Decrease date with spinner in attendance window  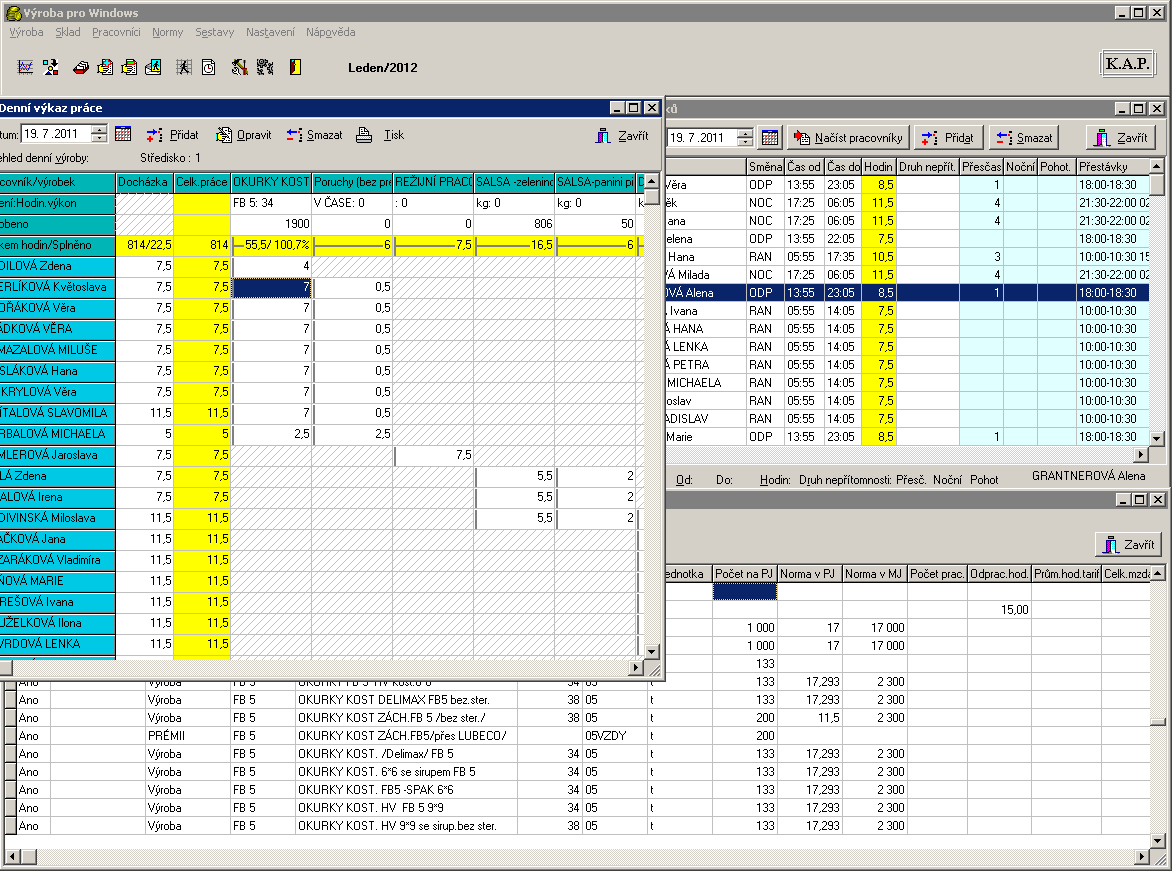[745, 142]
